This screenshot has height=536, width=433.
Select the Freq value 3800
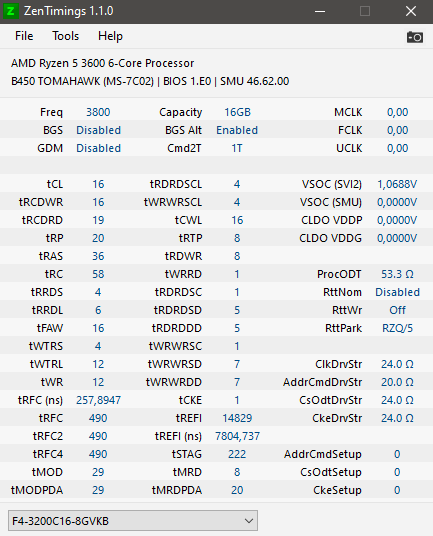[98, 112]
